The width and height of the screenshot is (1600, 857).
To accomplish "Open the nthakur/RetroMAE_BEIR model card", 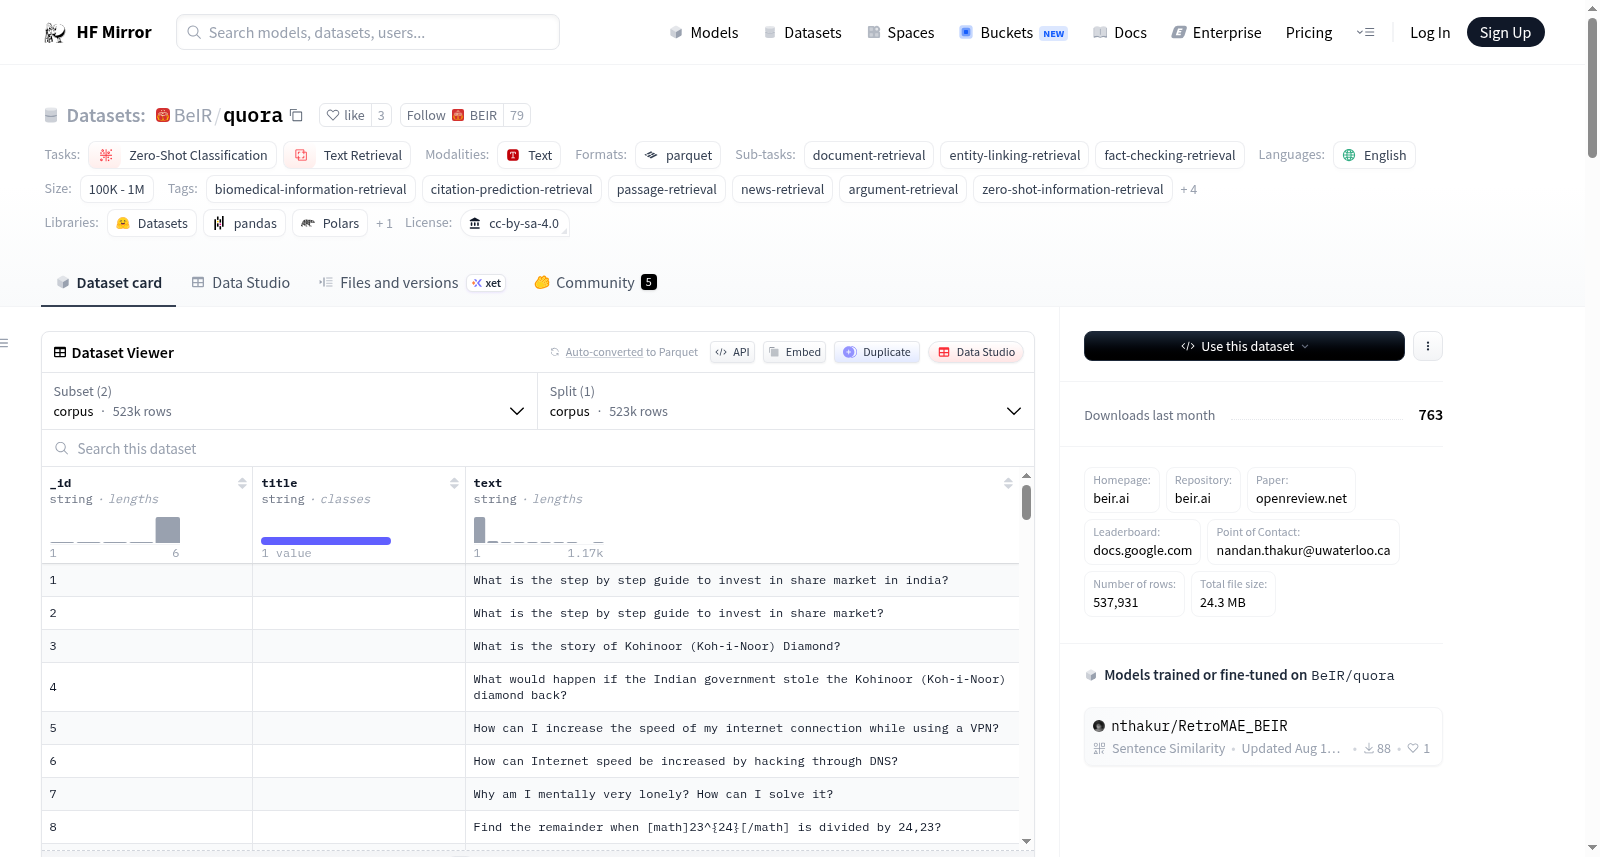I will click(1263, 736).
